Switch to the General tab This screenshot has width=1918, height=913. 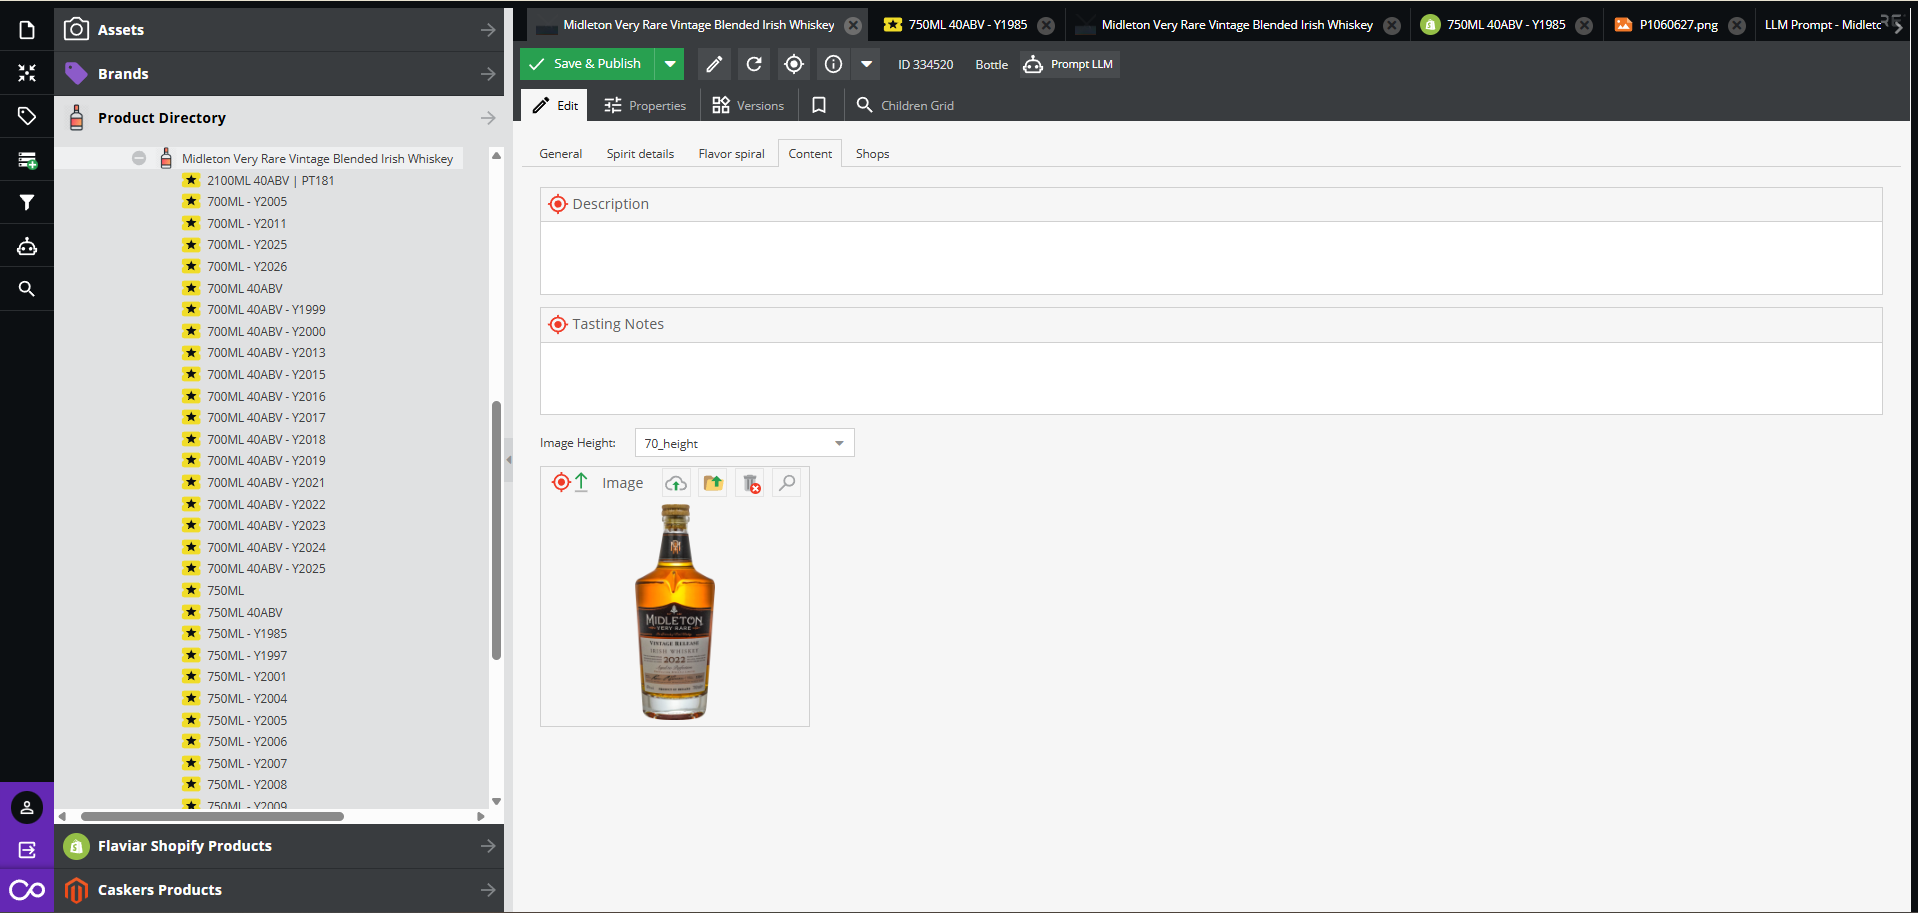point(560,154)
